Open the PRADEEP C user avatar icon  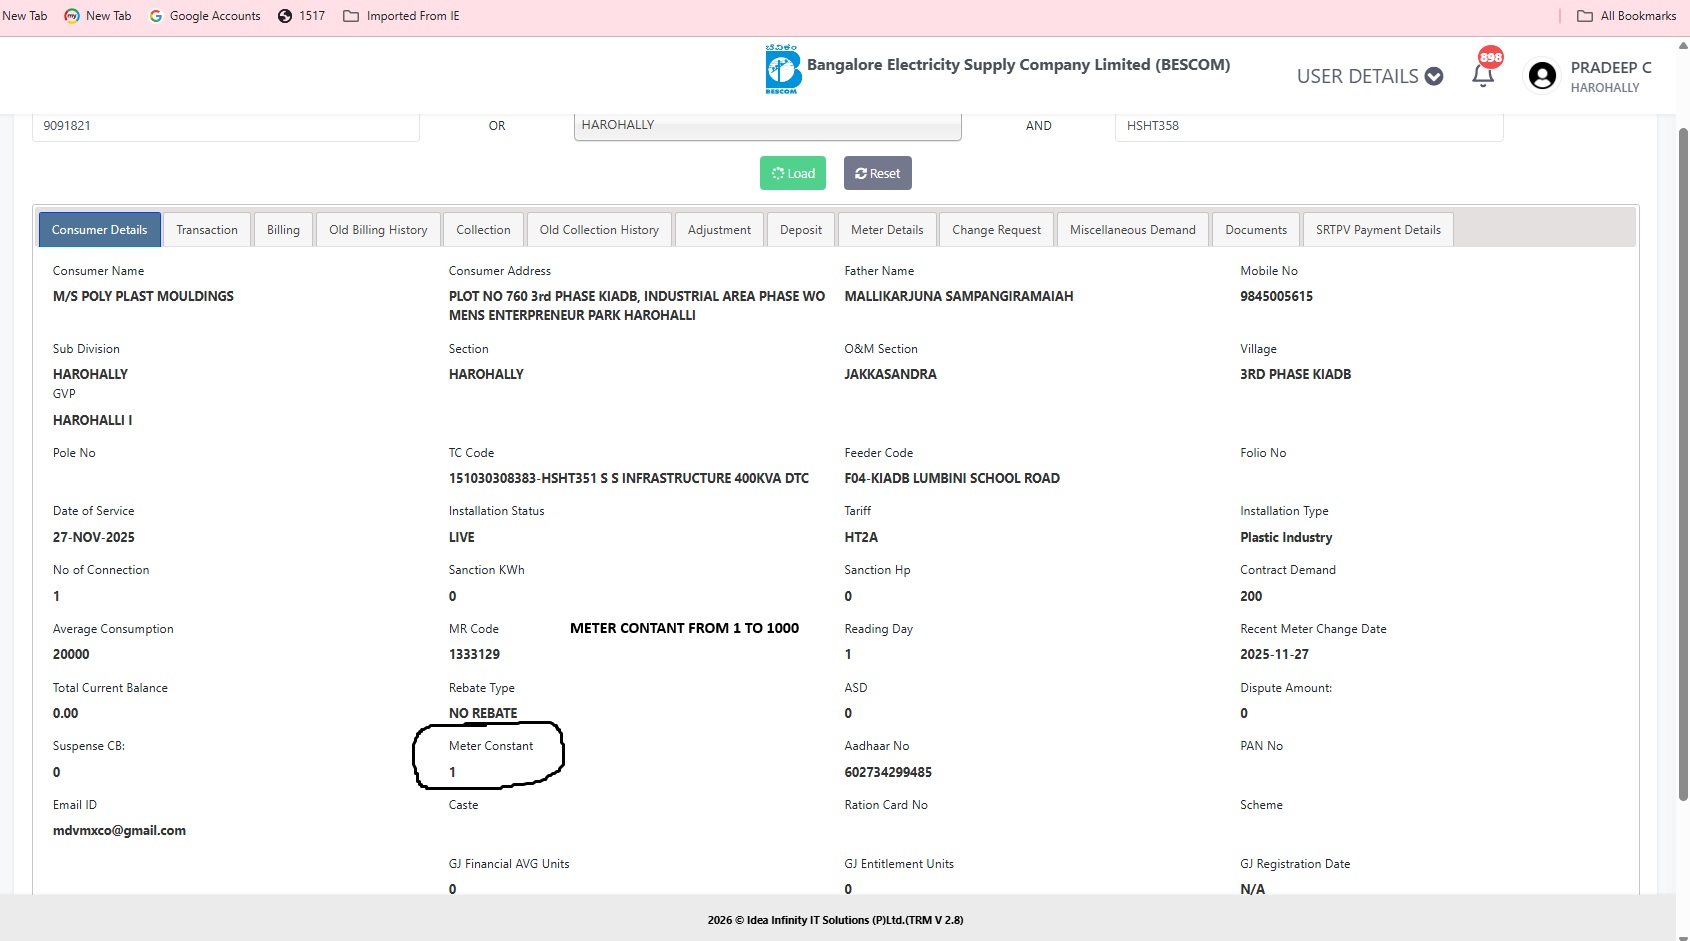[1542, 76]
